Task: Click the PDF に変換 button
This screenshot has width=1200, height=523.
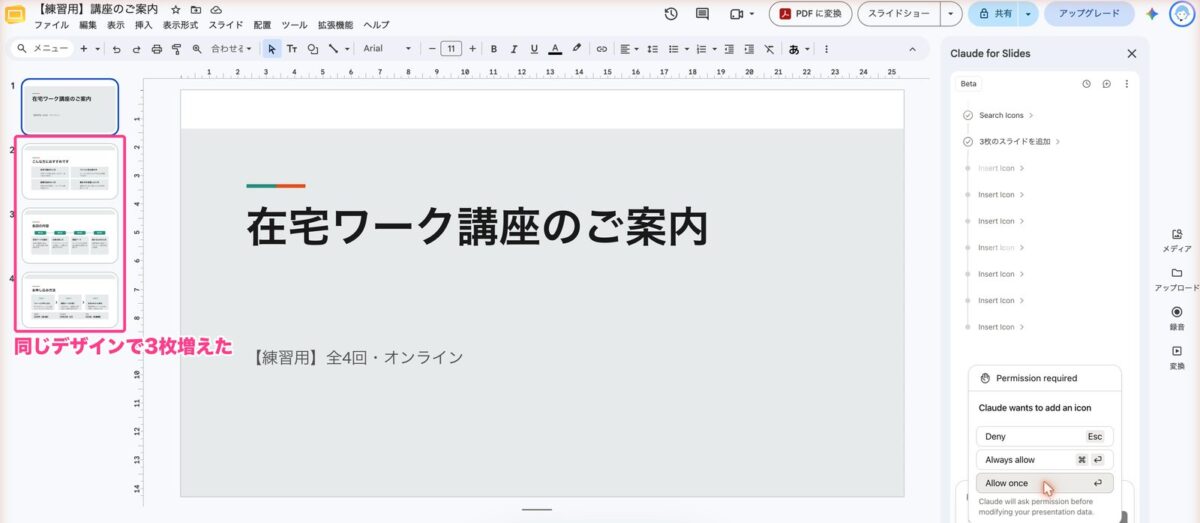Action: [x=811, y=14]
